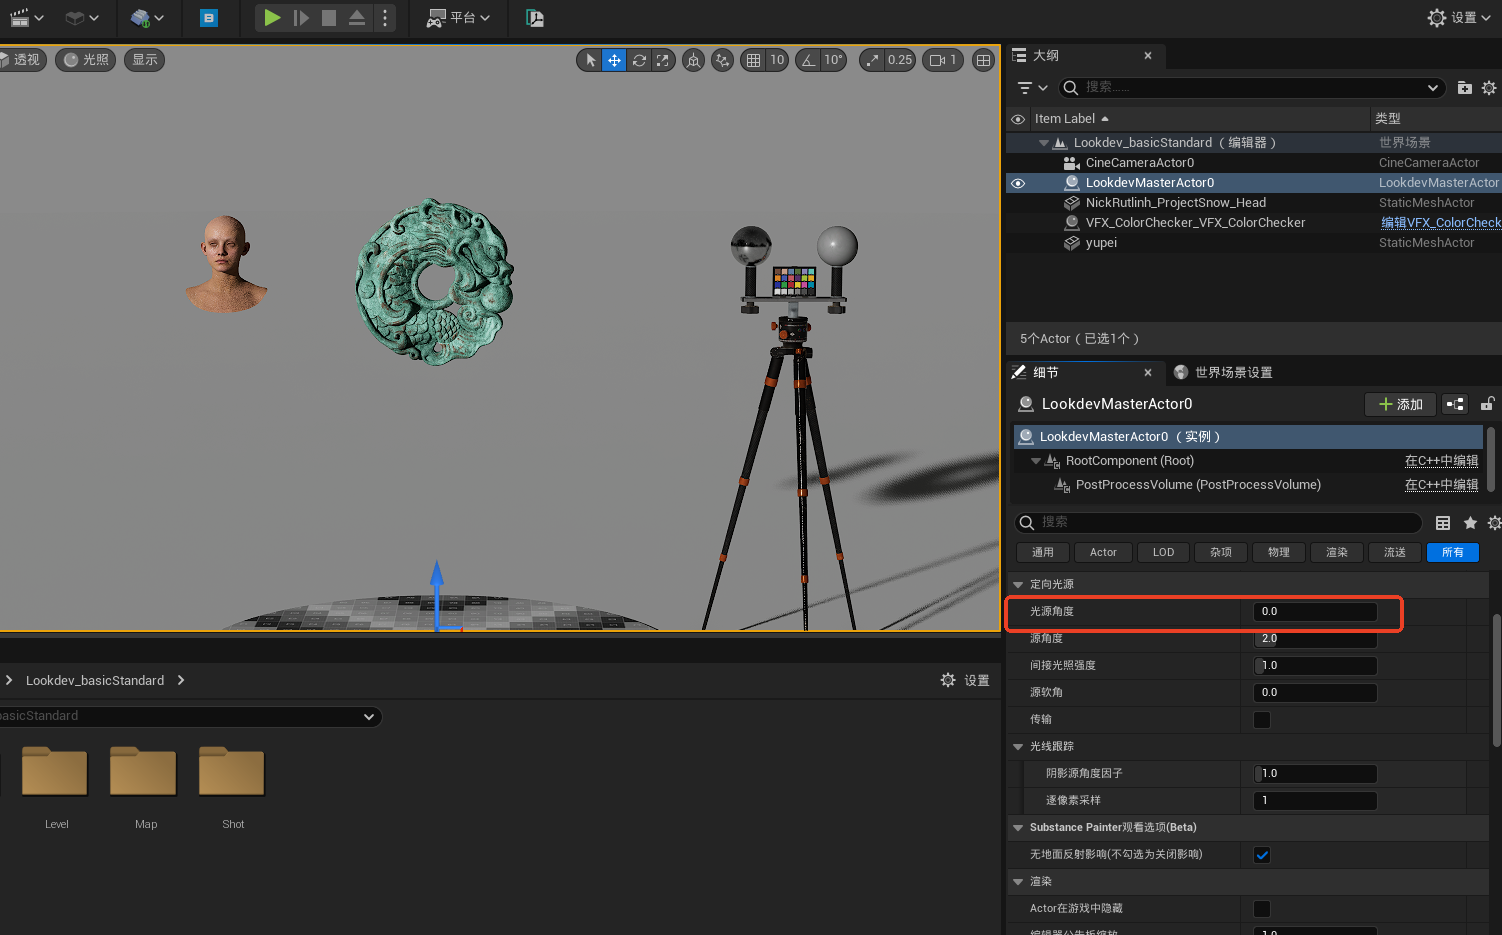Screen dimensions: 1502x935
Task: Open 编辑VFX_ColorChecker link in outliner
Action: click(1440, 223)
